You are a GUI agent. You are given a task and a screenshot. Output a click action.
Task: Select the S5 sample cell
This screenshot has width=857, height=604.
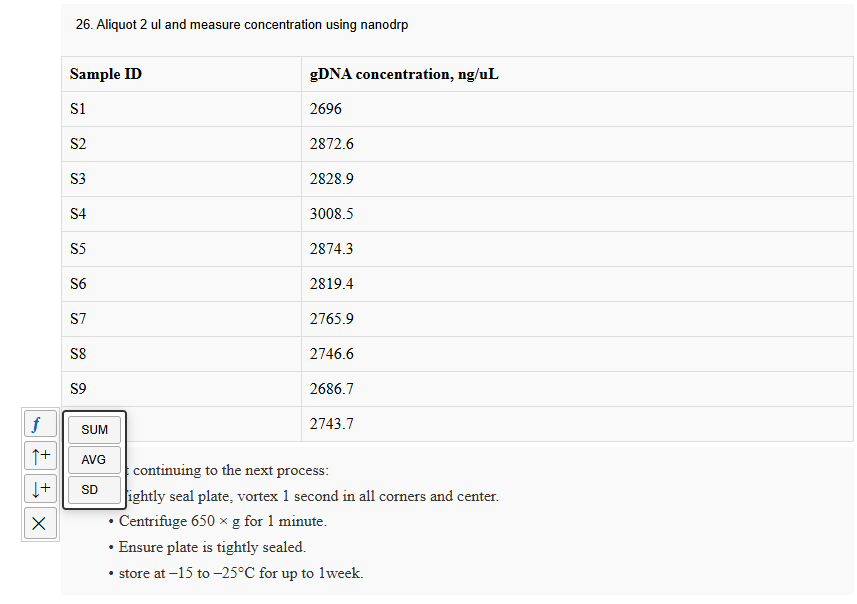click(x=79, y=249)
